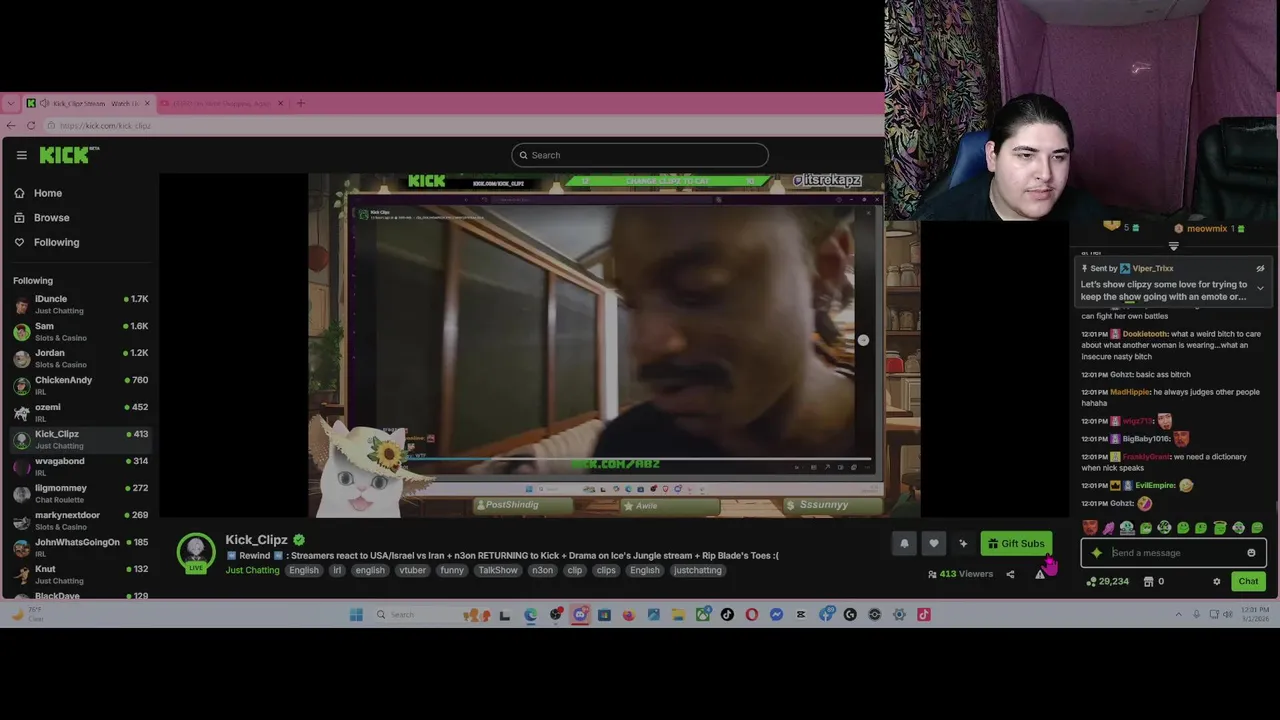Open wvagabond channel in Following list
The image size is (1280, 720).
coord(80,466)
